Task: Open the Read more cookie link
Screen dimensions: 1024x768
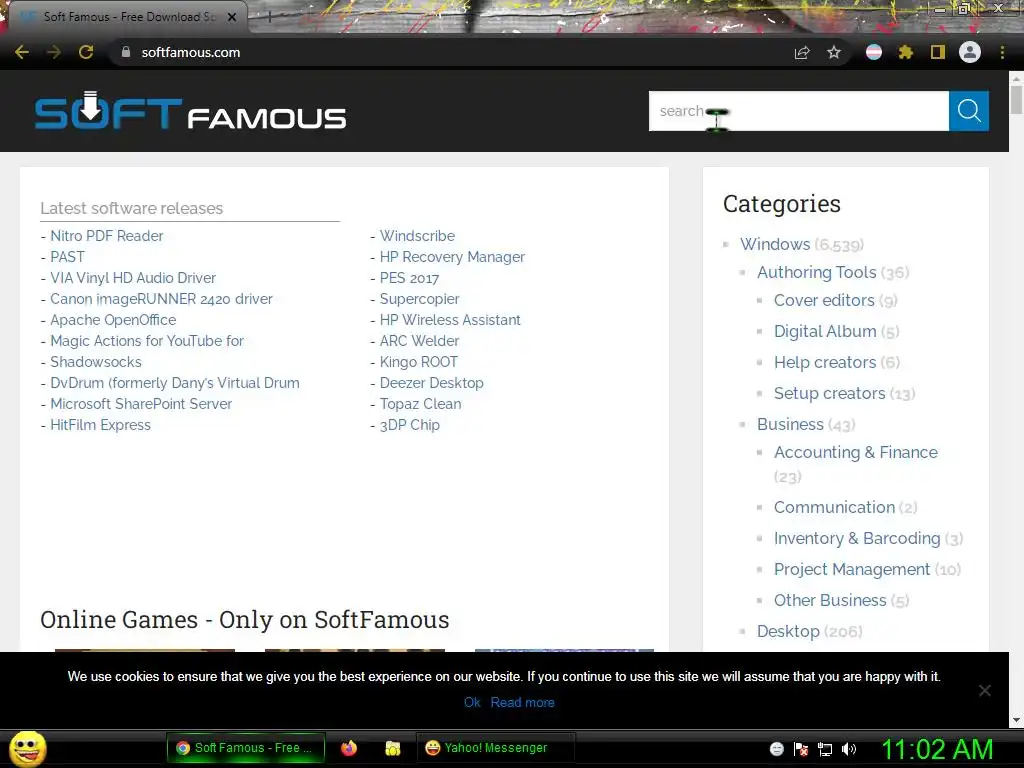Action: (522, 703)
